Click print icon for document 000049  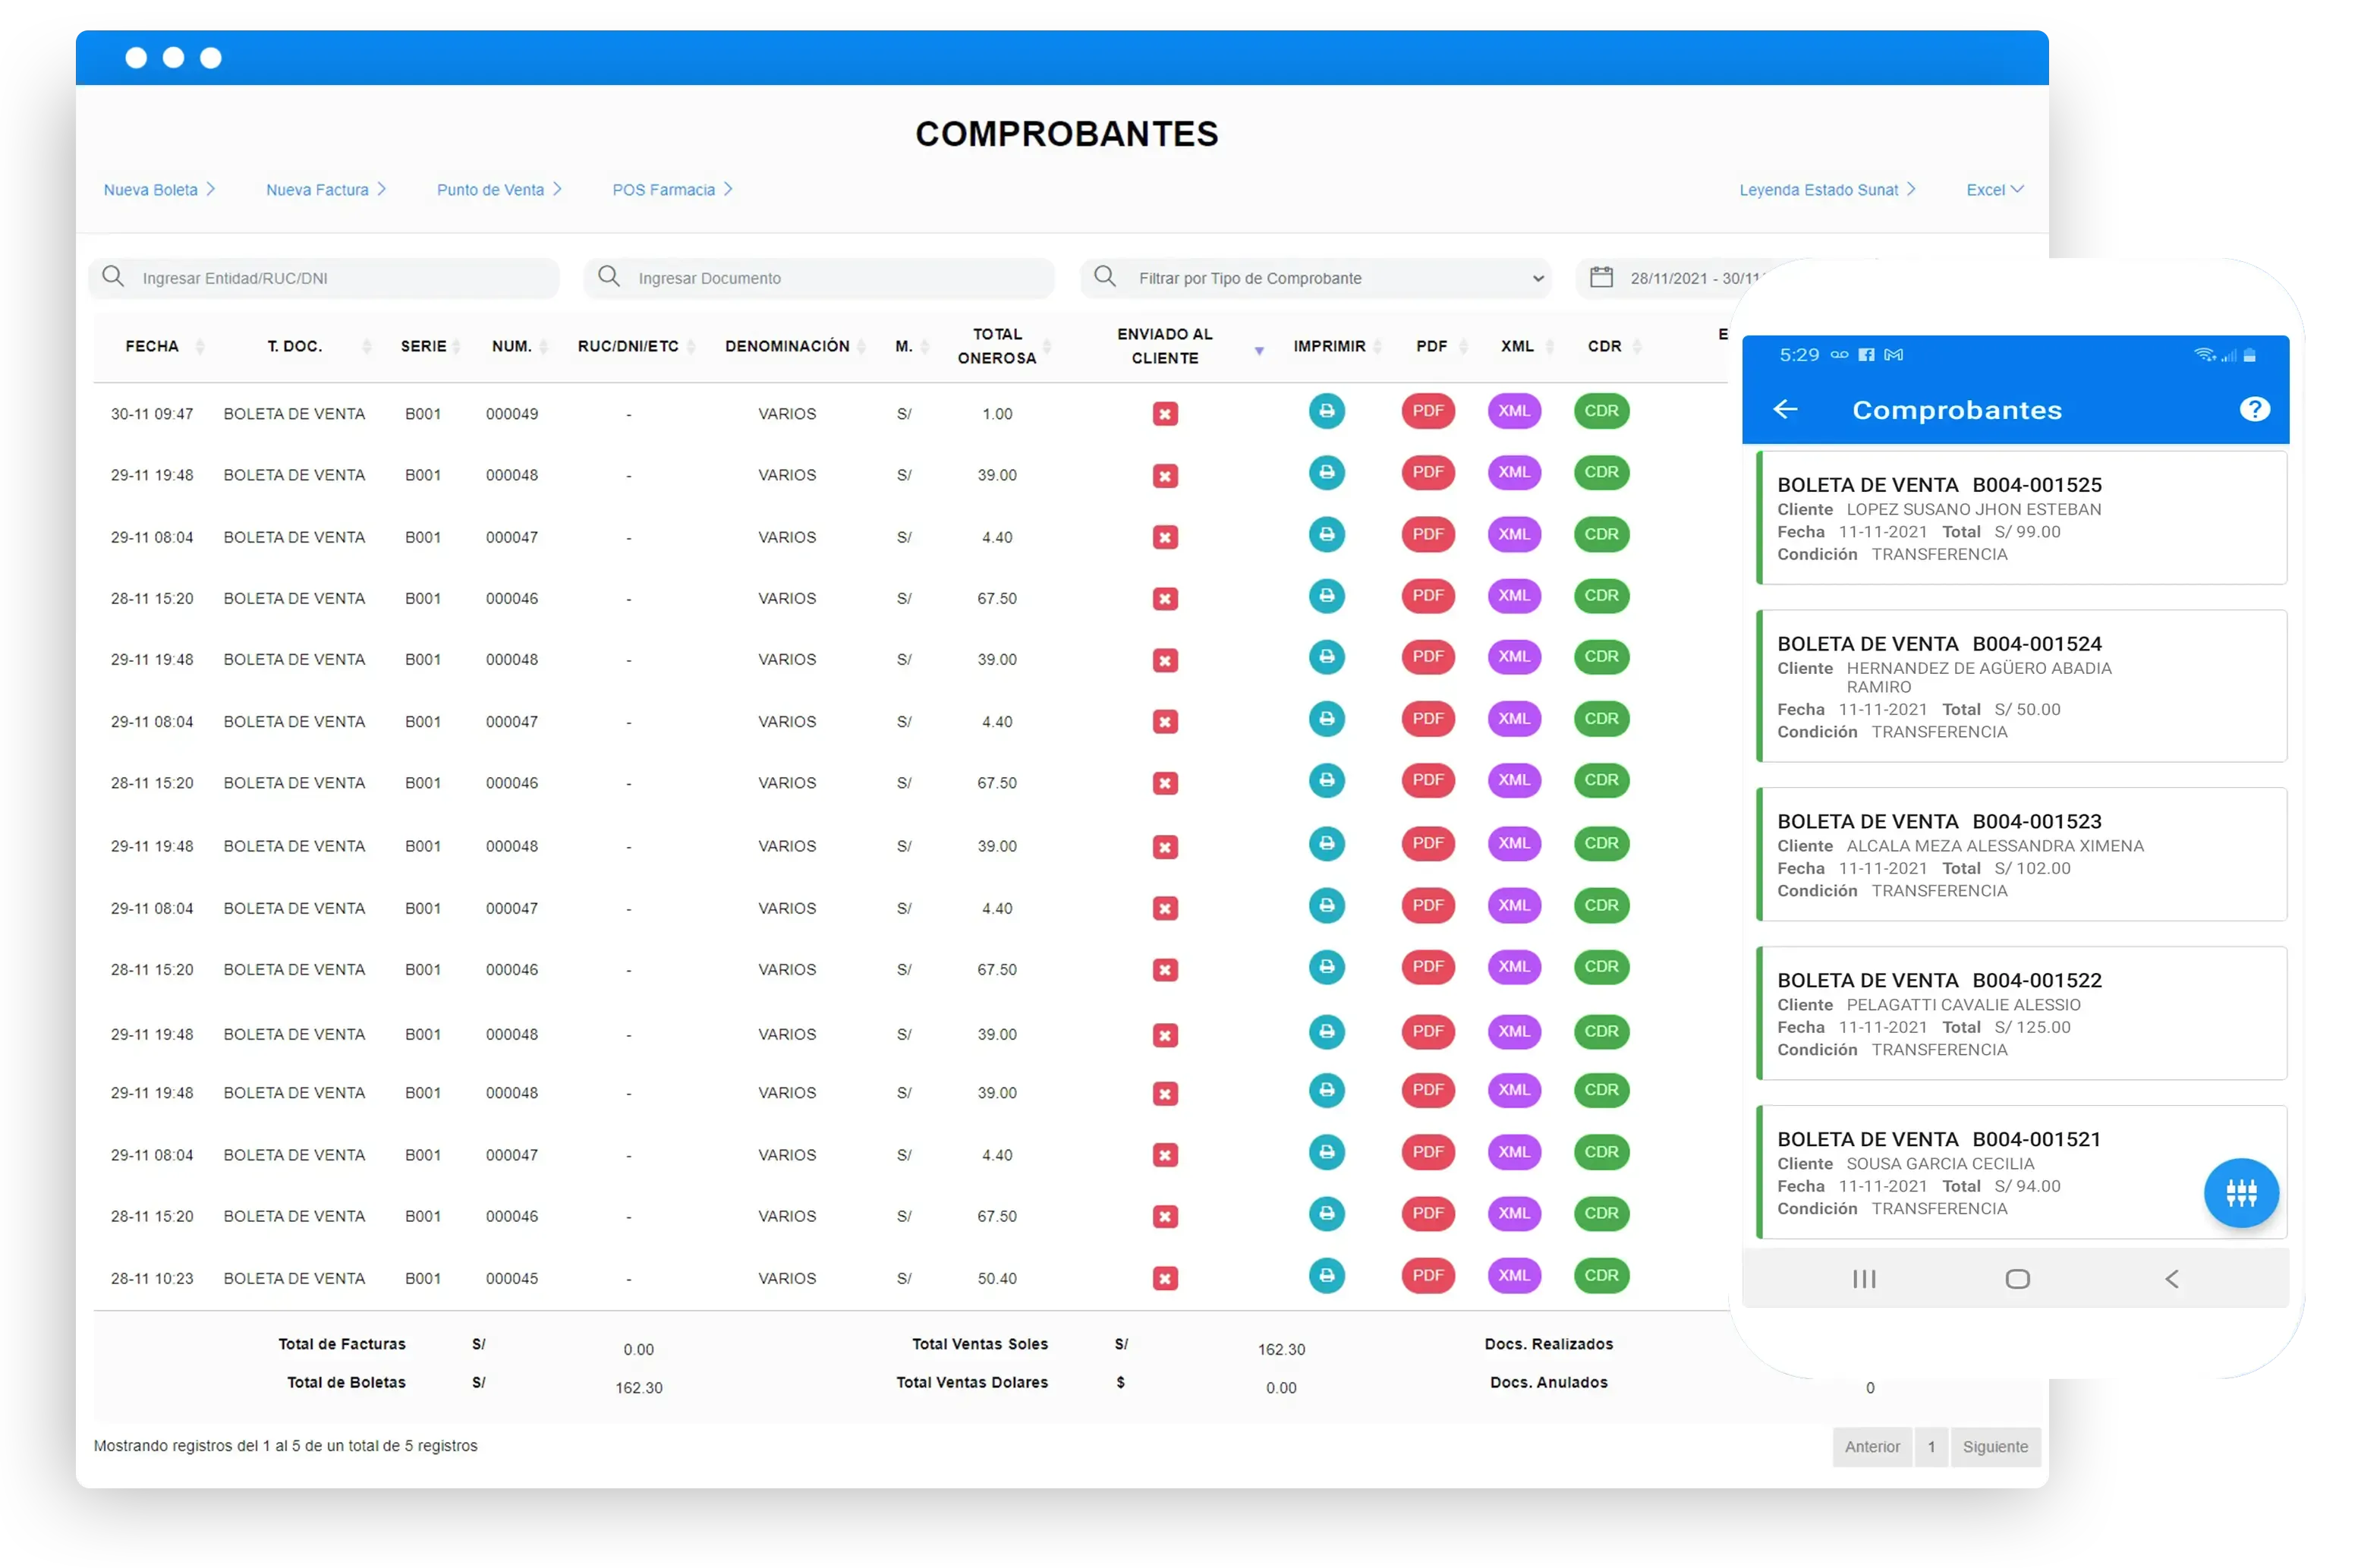1326,411
